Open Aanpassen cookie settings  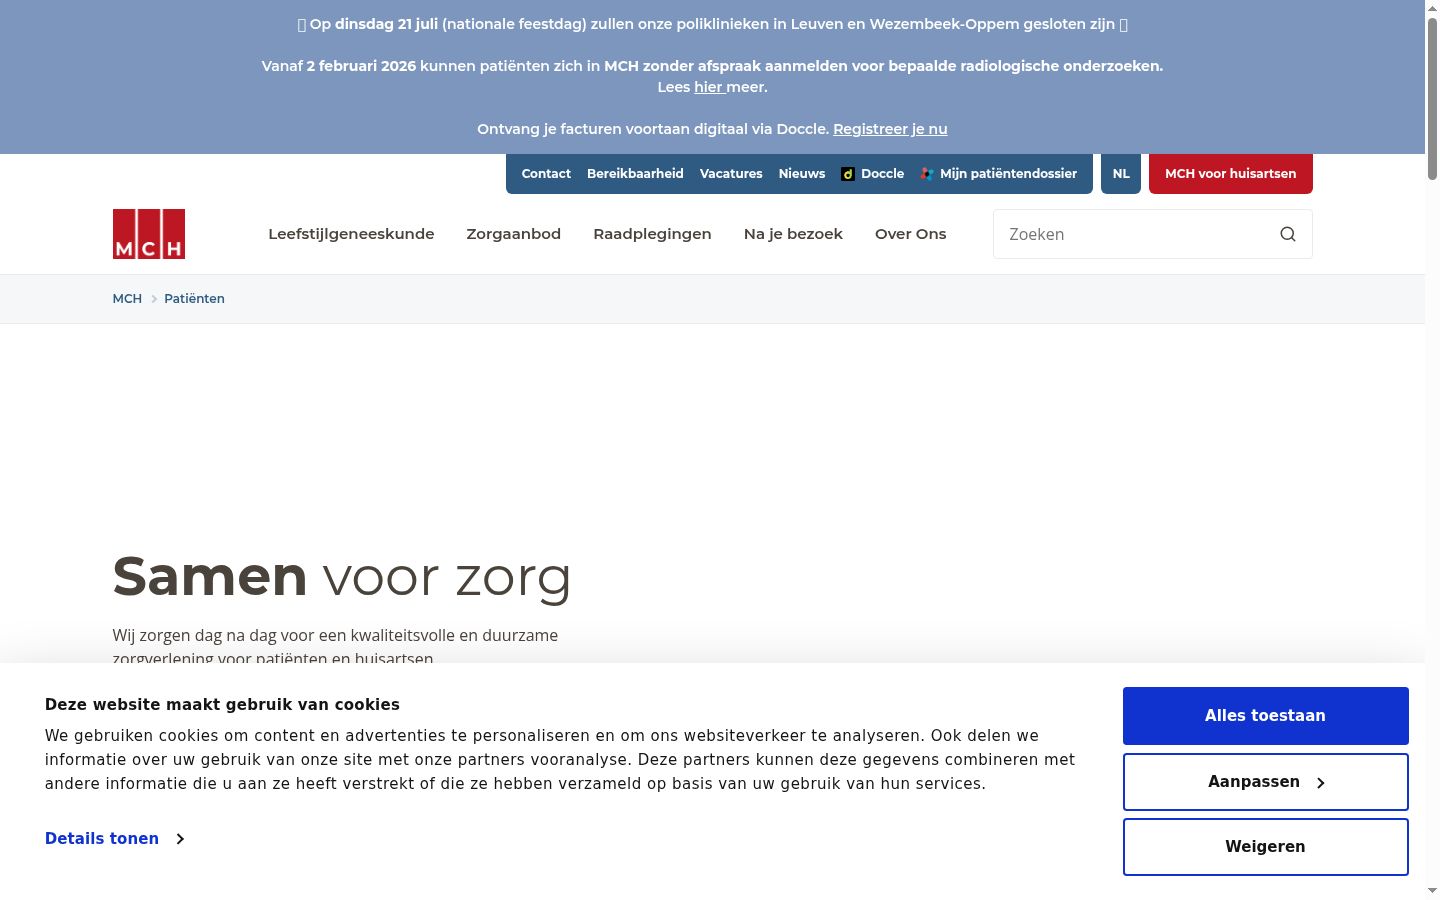point(1266,782)
